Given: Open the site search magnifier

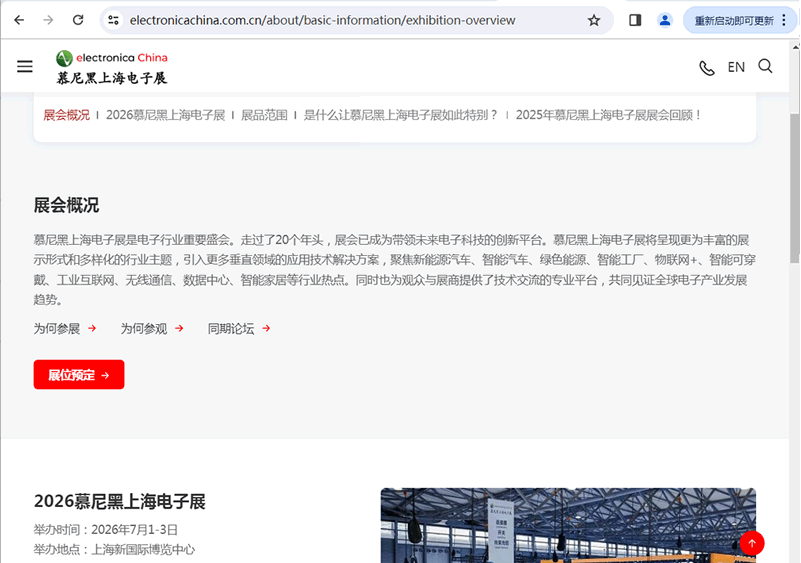Looking at the screenshot, I should (765, 66).
